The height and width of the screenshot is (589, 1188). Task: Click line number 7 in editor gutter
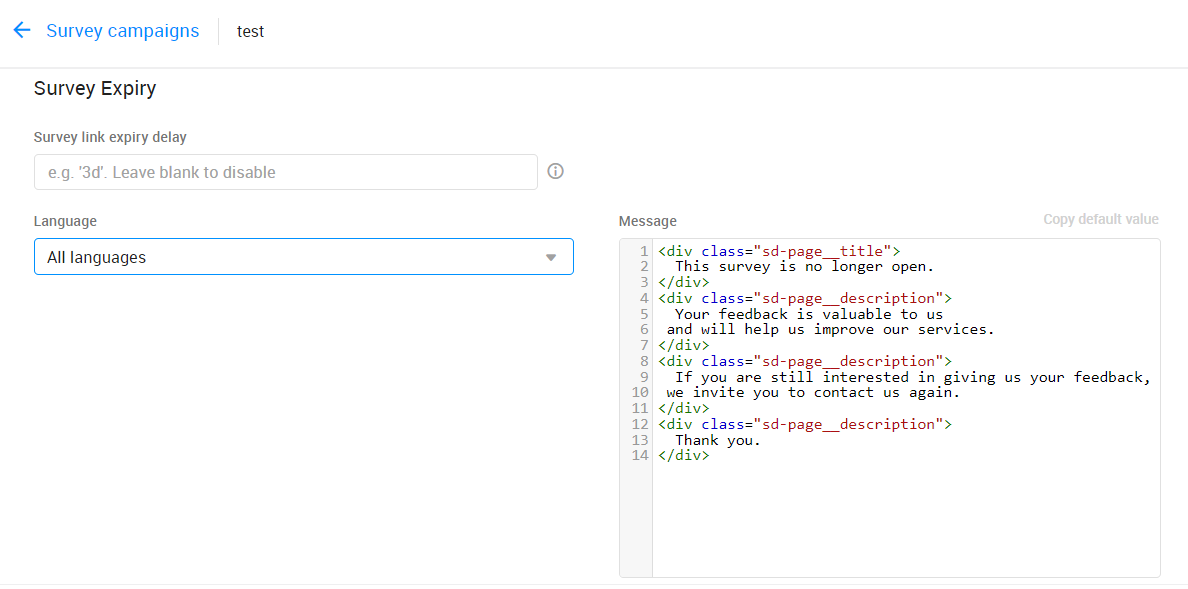644,345
